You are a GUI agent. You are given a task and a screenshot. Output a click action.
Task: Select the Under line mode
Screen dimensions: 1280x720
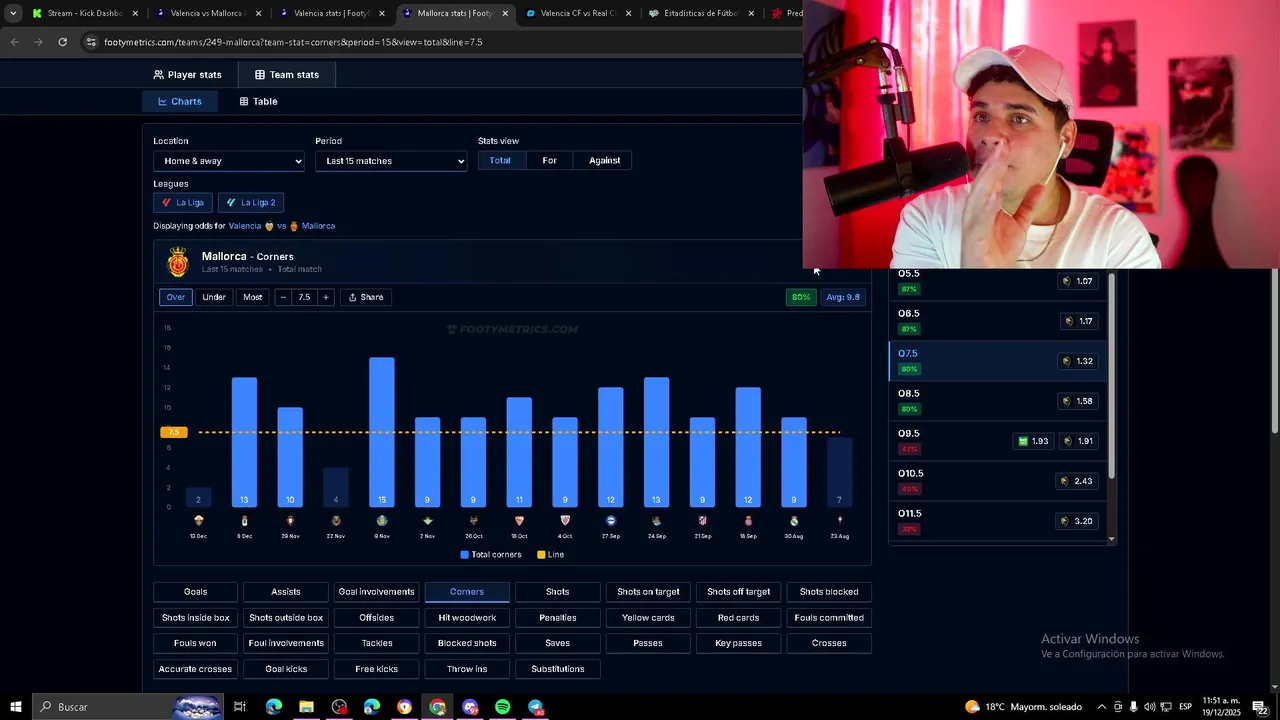tap(214, 297)
